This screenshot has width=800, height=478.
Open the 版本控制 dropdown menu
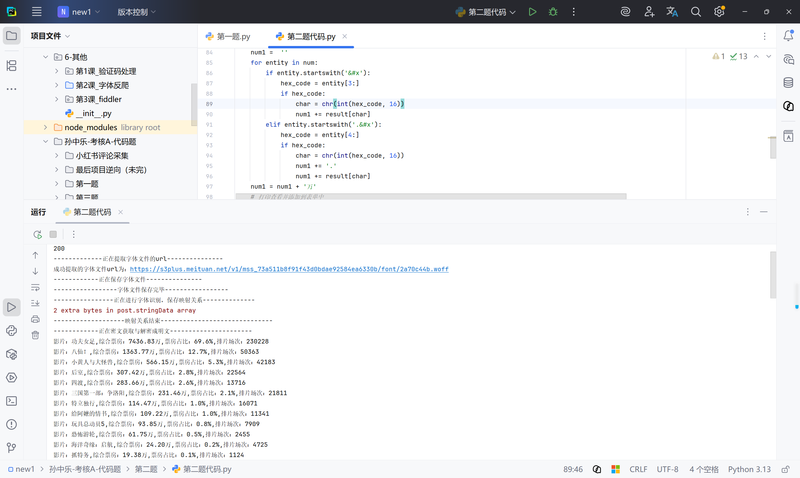coord(136,12)
